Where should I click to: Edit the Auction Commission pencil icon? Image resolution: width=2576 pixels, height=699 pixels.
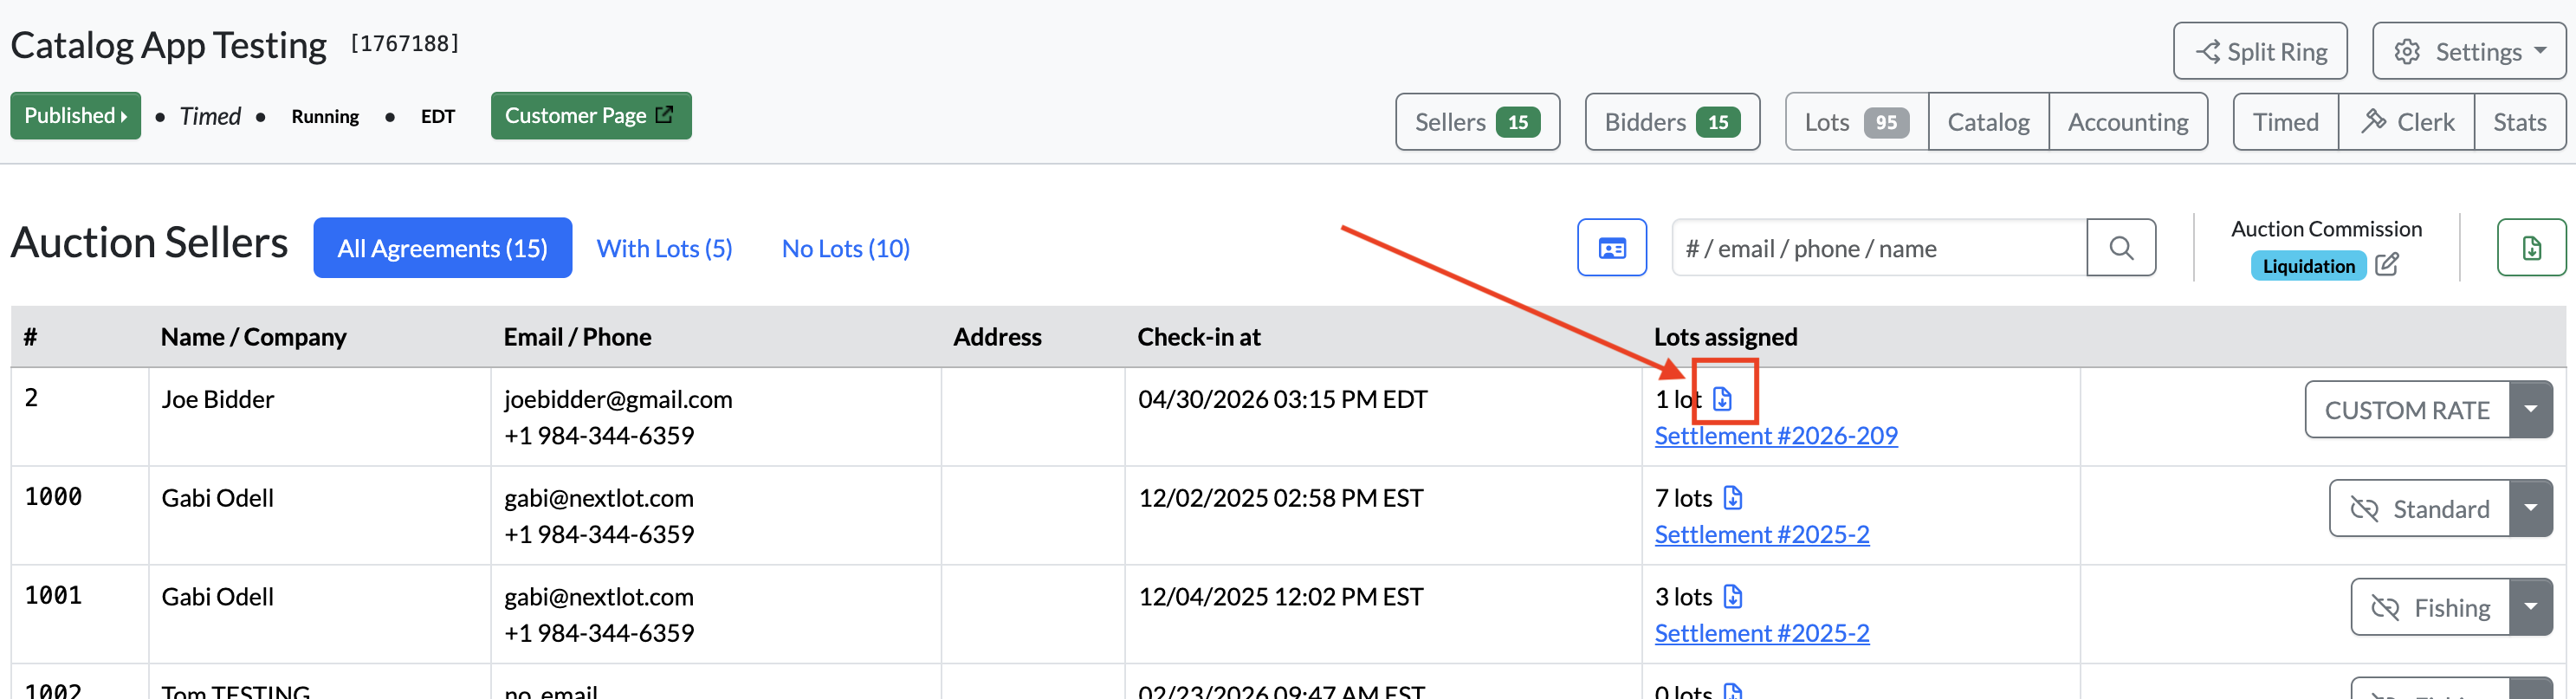[x=2387, y=265]
